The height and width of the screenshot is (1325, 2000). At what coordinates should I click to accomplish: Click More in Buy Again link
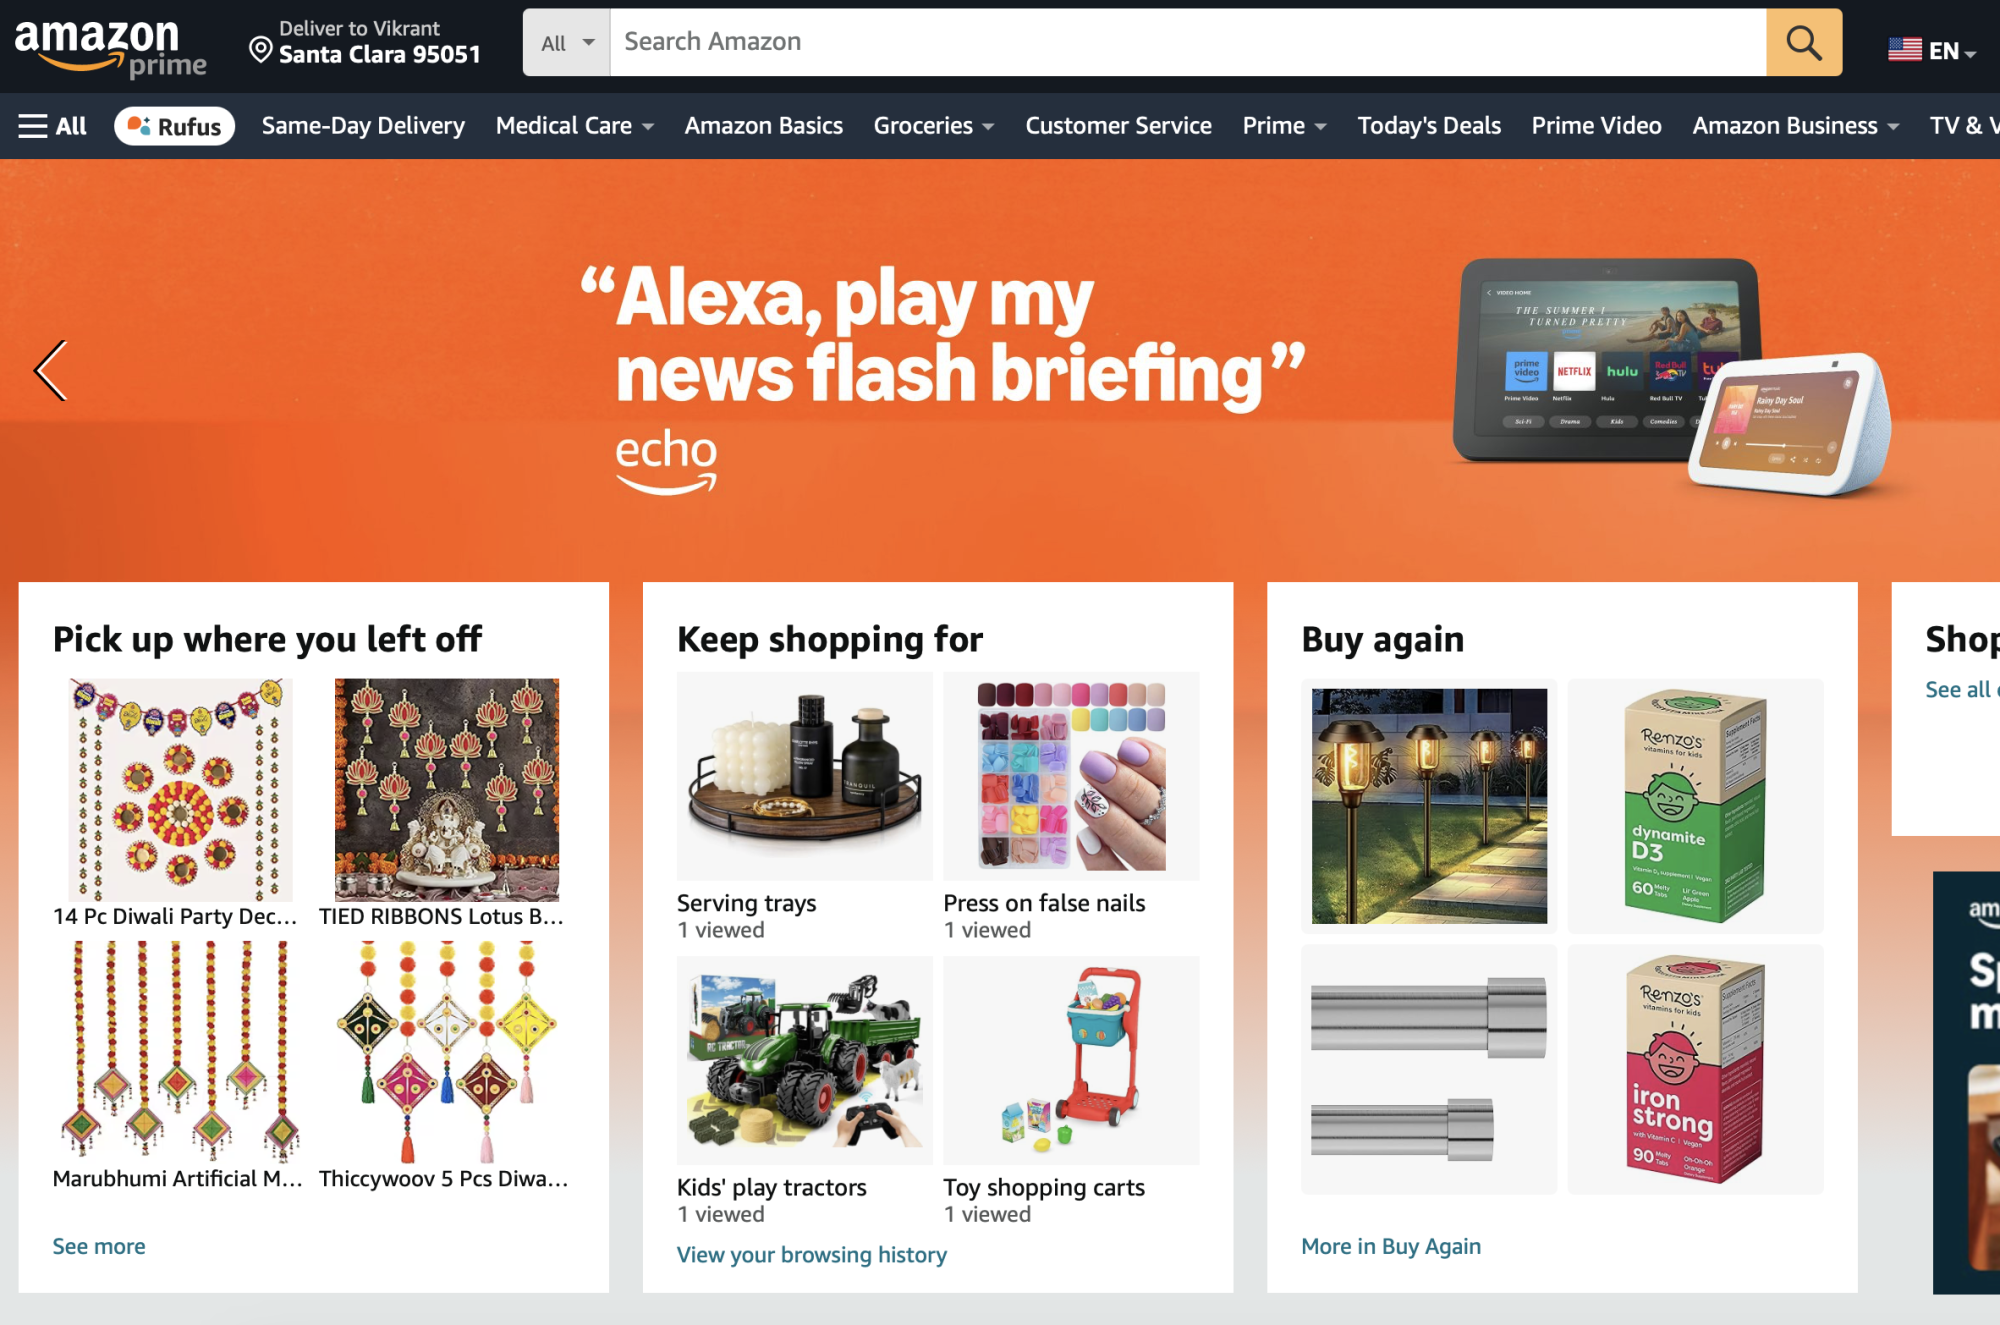click(x=1390, y=1246)
